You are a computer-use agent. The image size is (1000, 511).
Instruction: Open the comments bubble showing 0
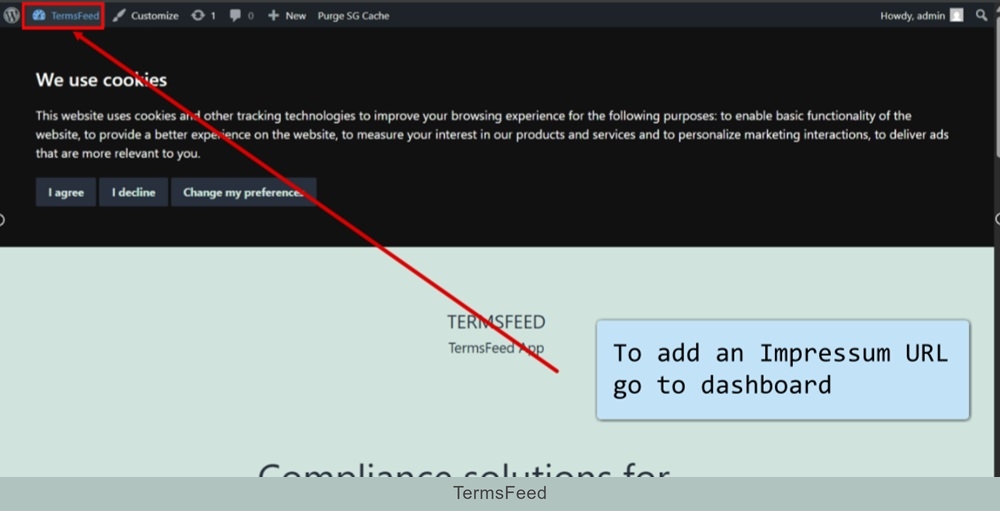[x=241, y=15]
